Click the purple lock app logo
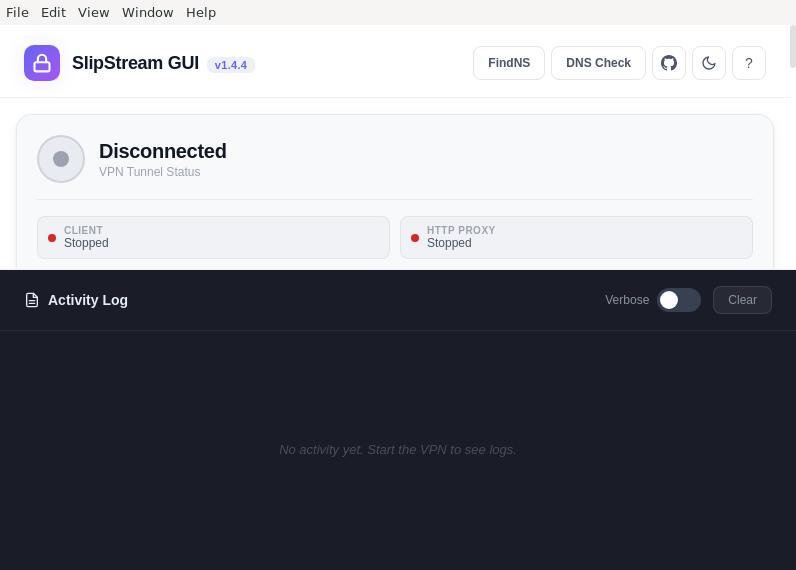The height and width of the screenshot is (570, 796). pyautogui.click(x=42, y=63)
